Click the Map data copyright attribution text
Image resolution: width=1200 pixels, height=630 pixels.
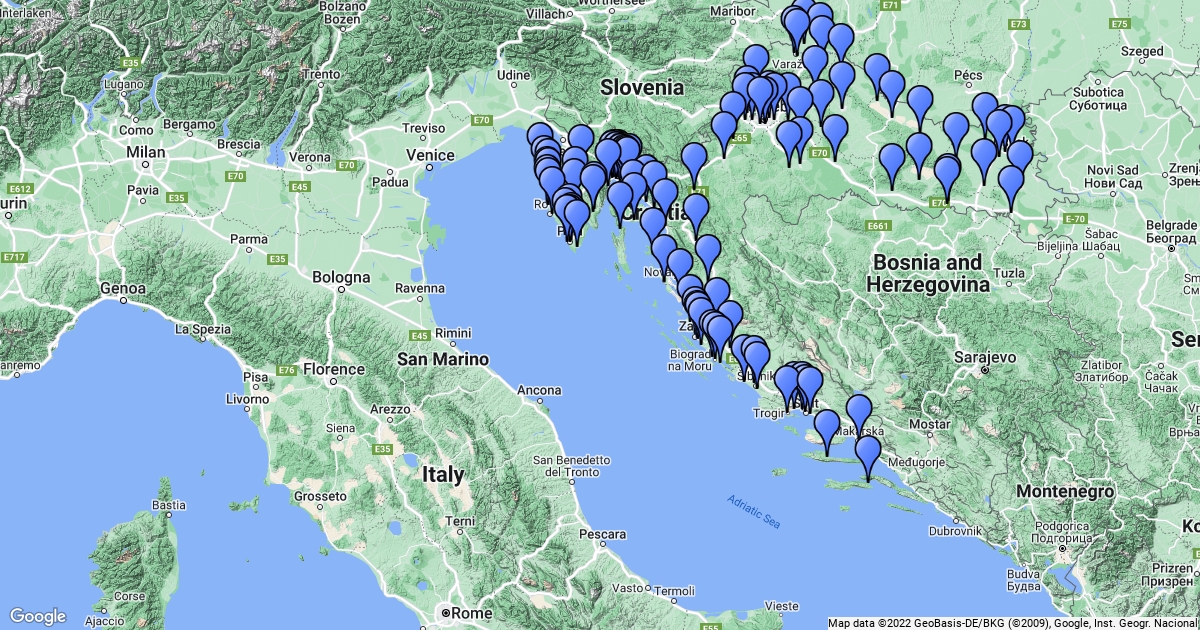[1012, 623]
